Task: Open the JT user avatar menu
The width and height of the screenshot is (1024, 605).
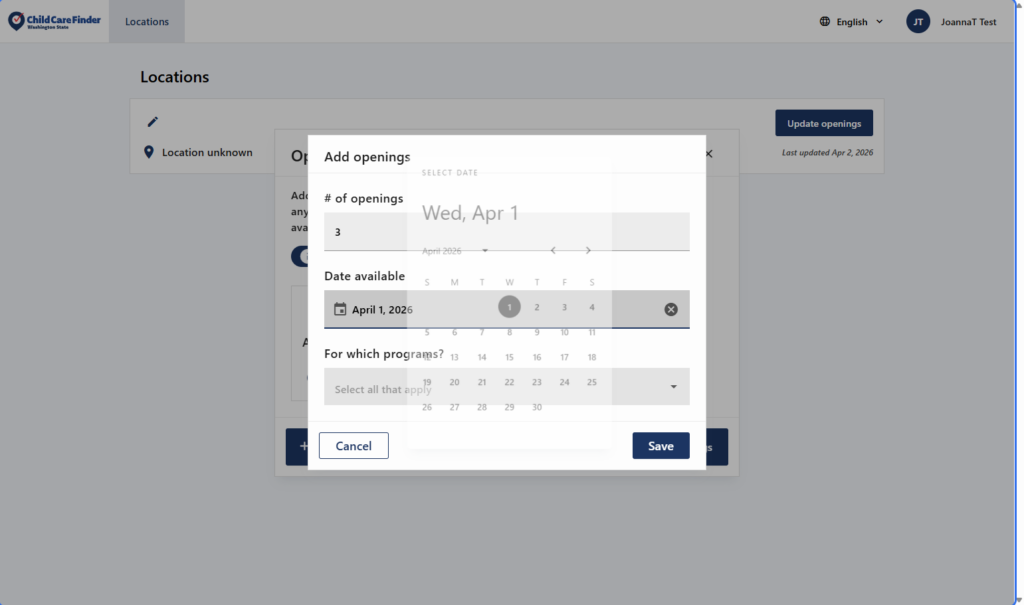Action: tap(918, 21)
